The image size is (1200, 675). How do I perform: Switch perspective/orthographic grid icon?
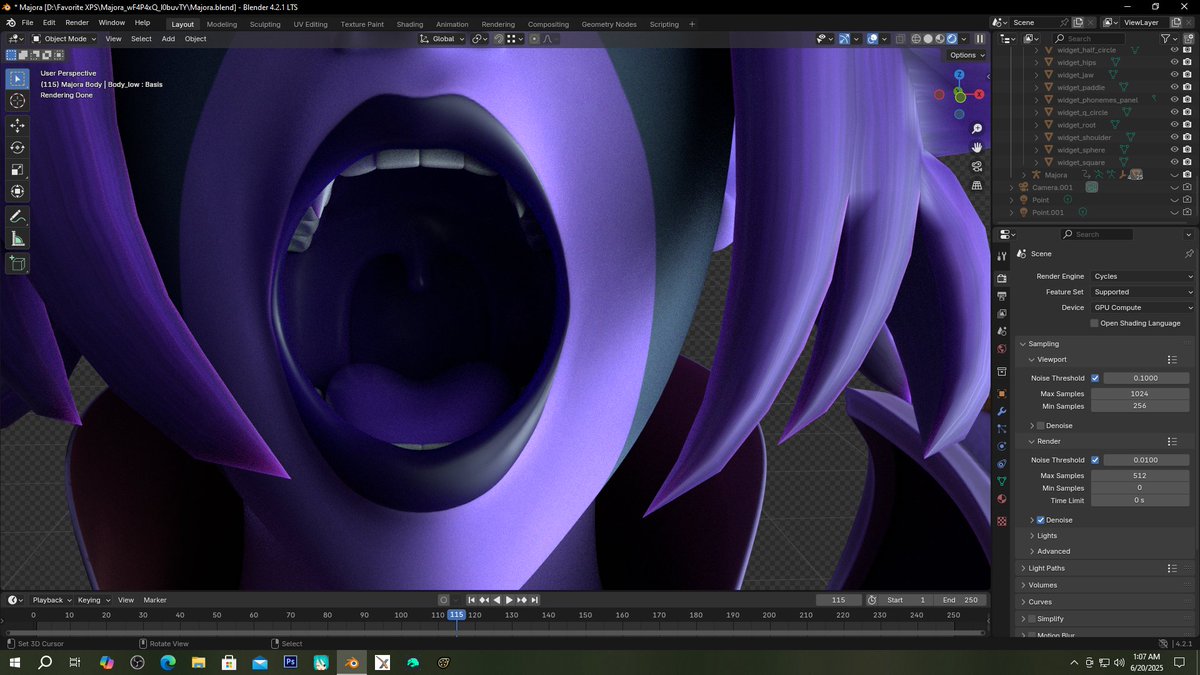pos(977,185)
